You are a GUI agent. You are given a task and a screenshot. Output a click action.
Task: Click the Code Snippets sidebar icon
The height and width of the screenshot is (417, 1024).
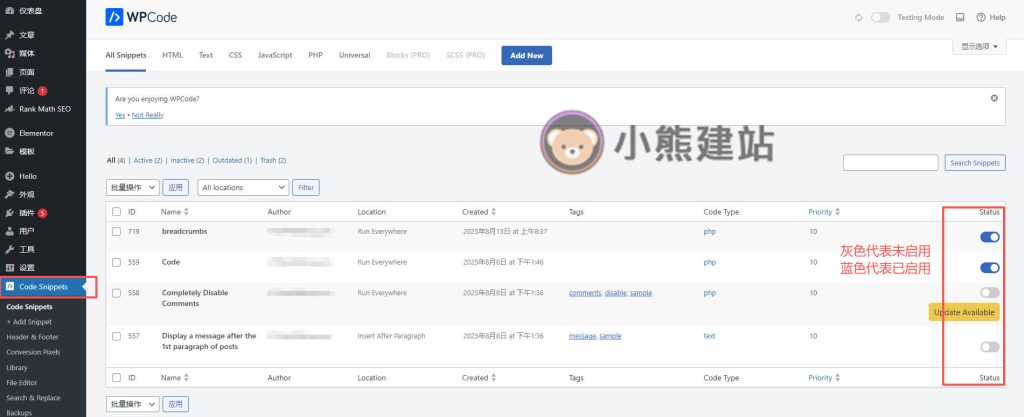pos(9,286)
